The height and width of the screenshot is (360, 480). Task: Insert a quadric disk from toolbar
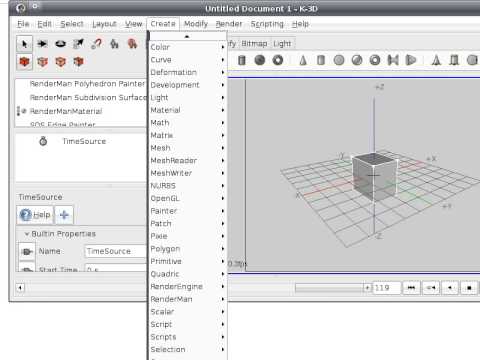339,60
